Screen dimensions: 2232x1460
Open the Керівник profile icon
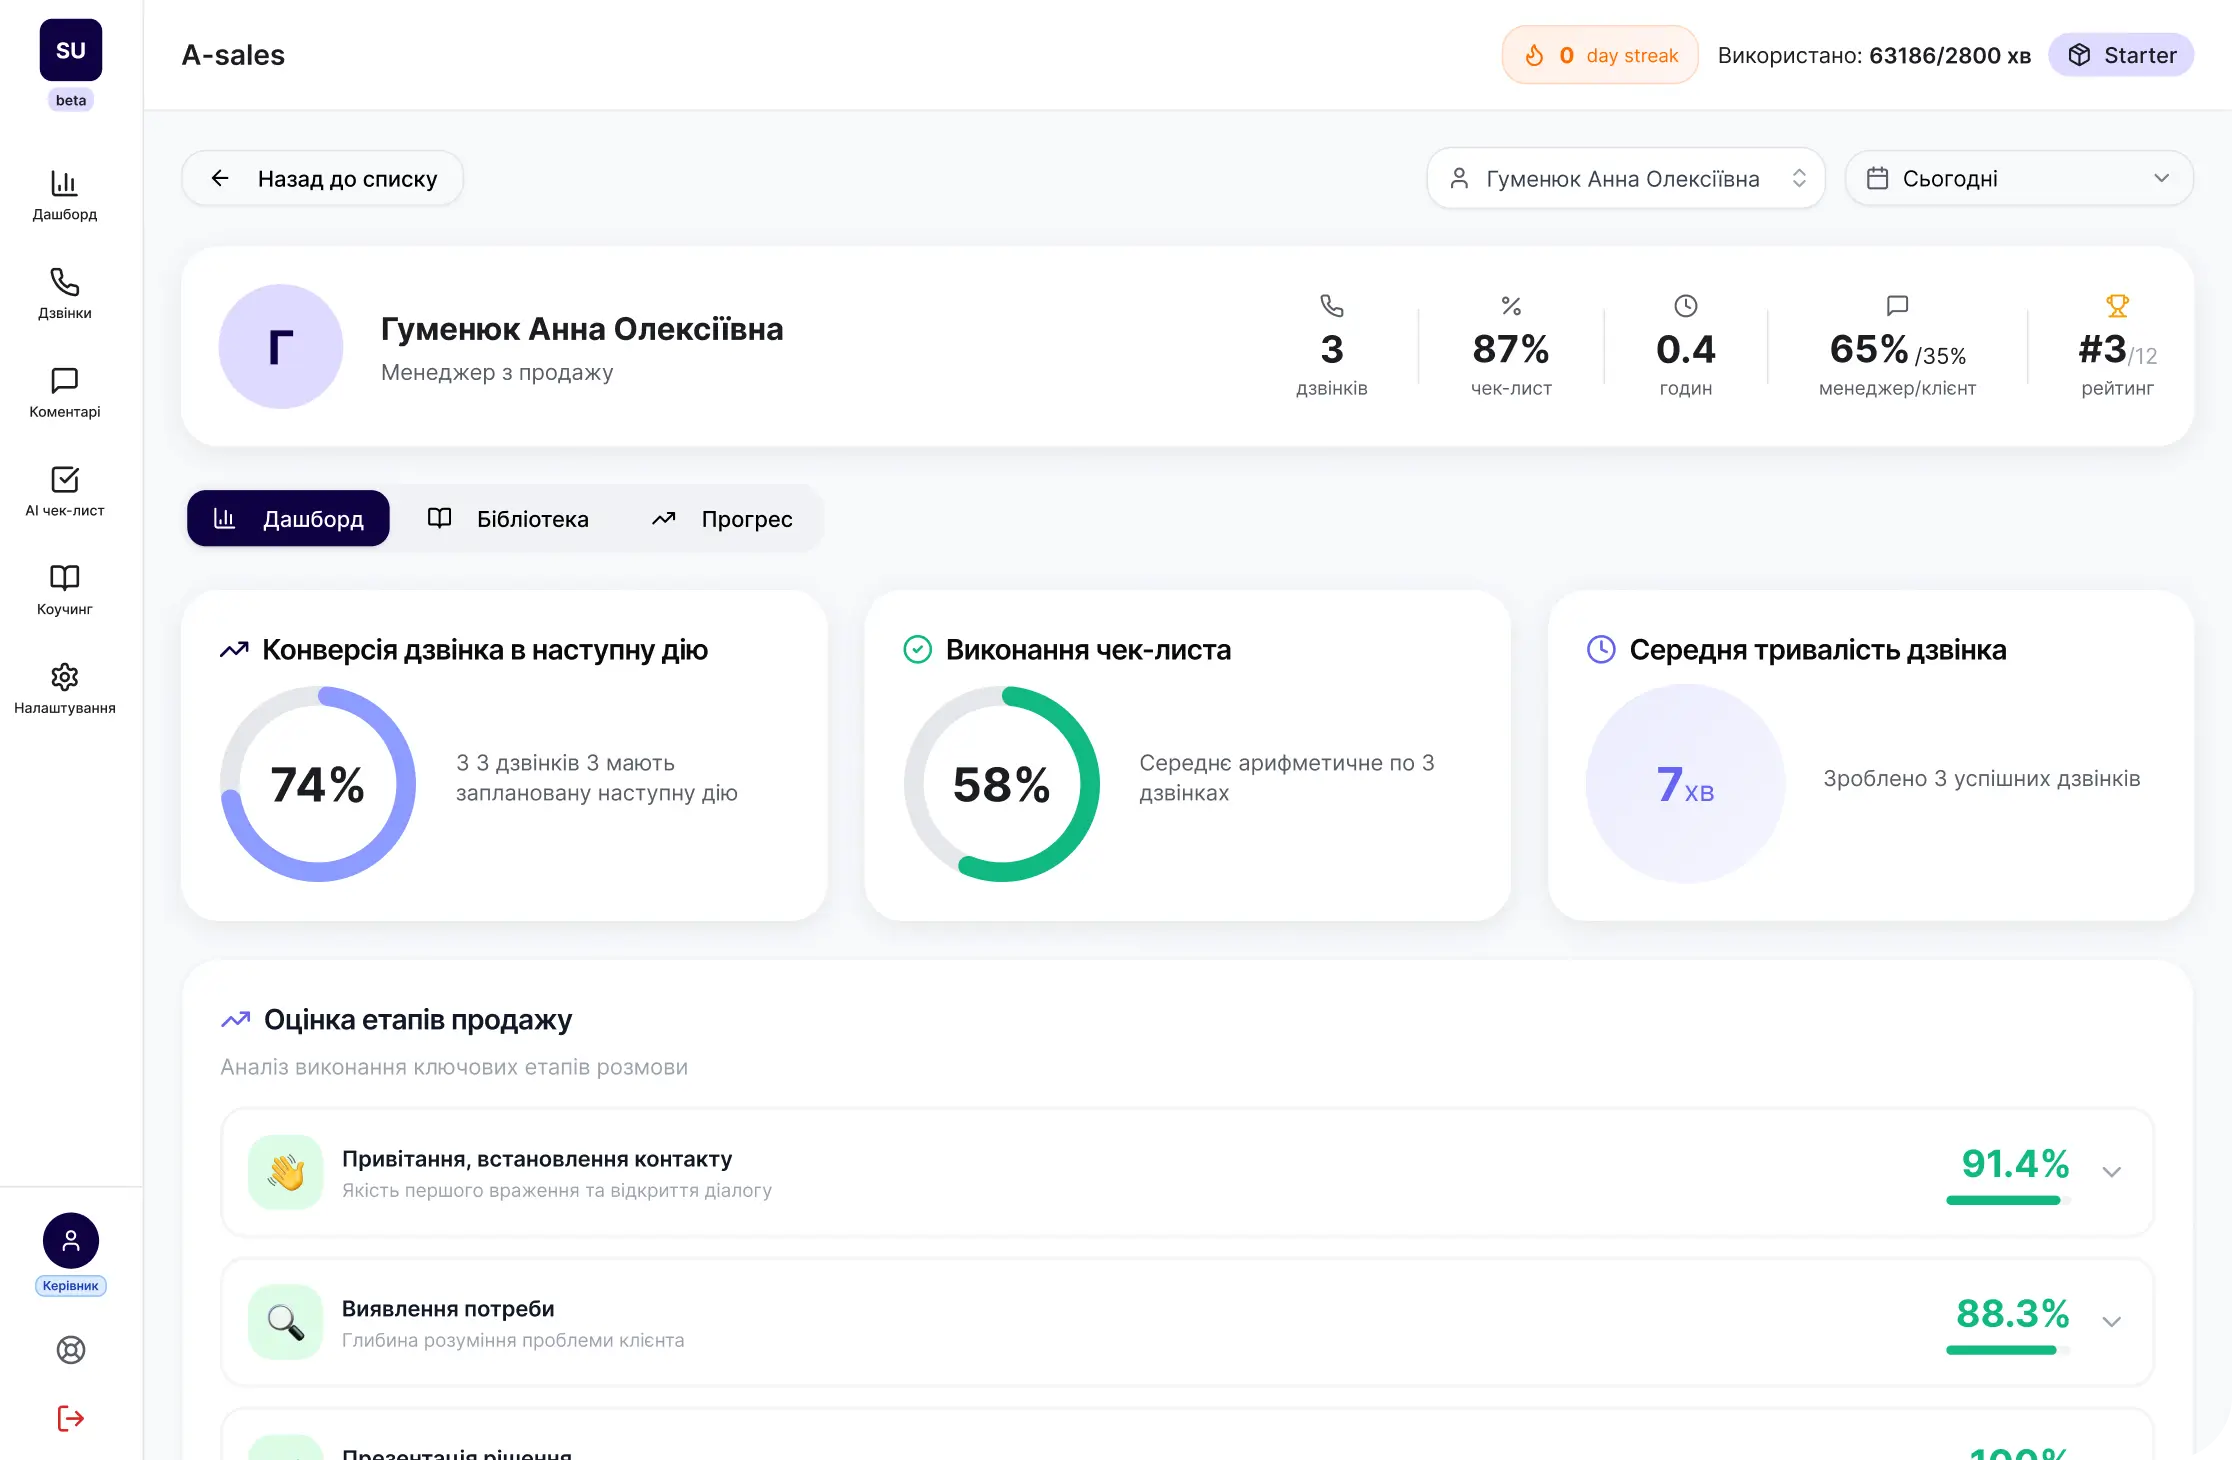[x=70, y=1240]
